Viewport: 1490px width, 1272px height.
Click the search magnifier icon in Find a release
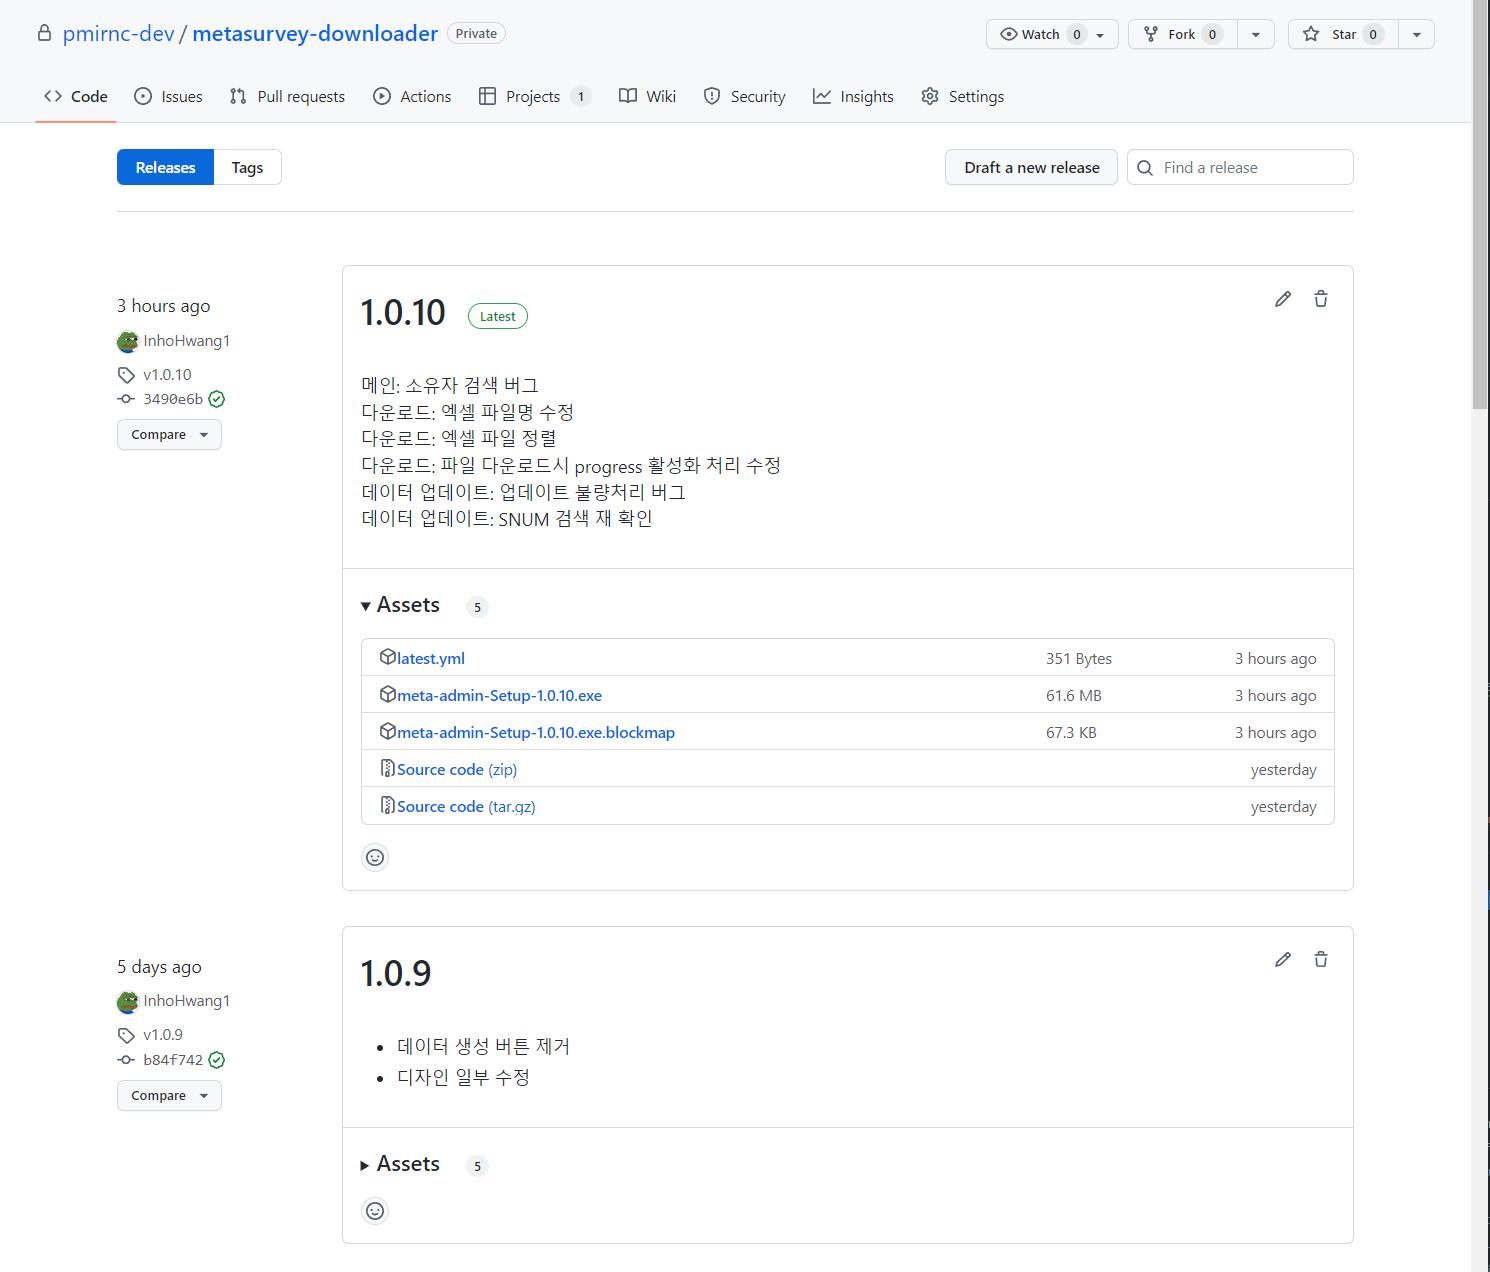tap(1145, 168)
